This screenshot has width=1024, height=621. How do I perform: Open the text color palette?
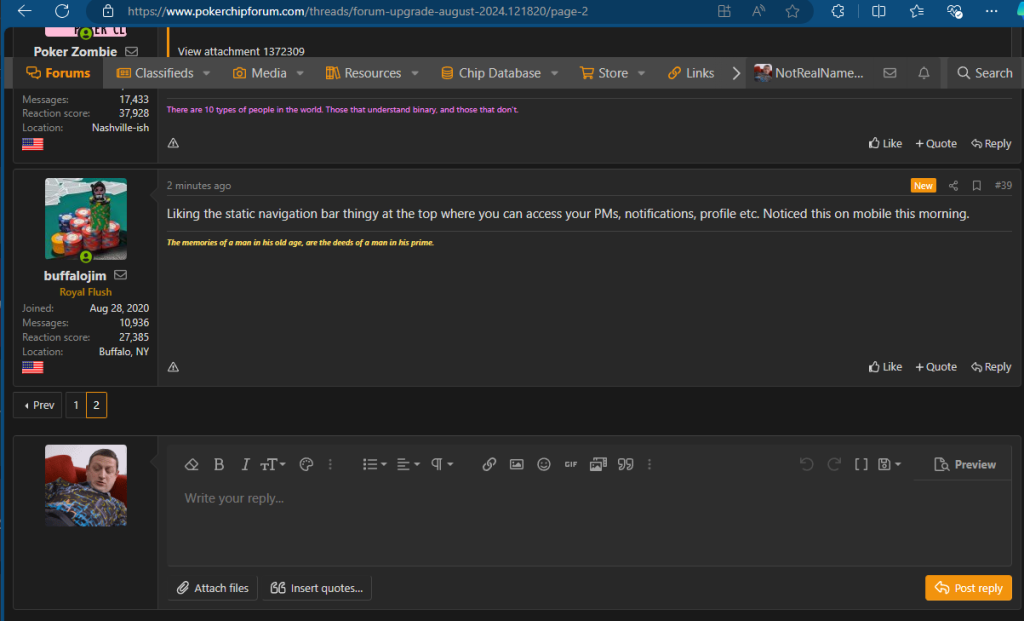point(306,464)
